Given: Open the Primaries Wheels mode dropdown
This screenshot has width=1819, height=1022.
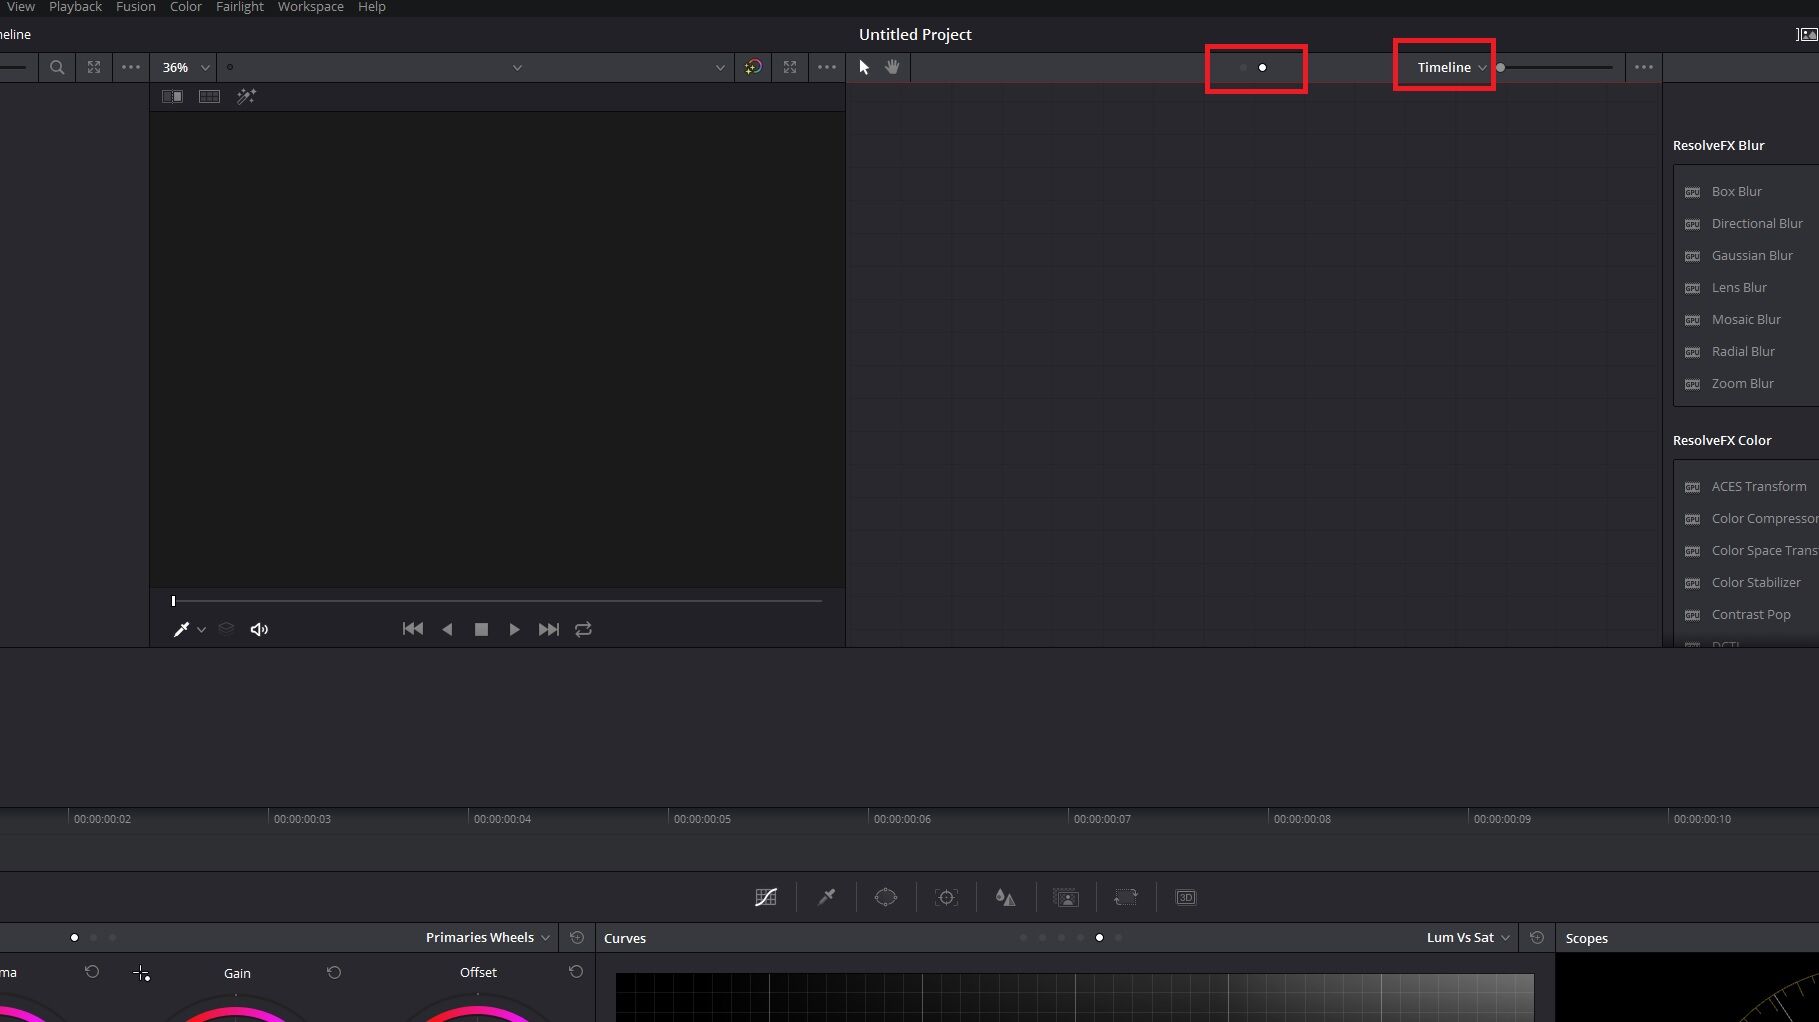Looking at the screenshot, I should 487,937.
